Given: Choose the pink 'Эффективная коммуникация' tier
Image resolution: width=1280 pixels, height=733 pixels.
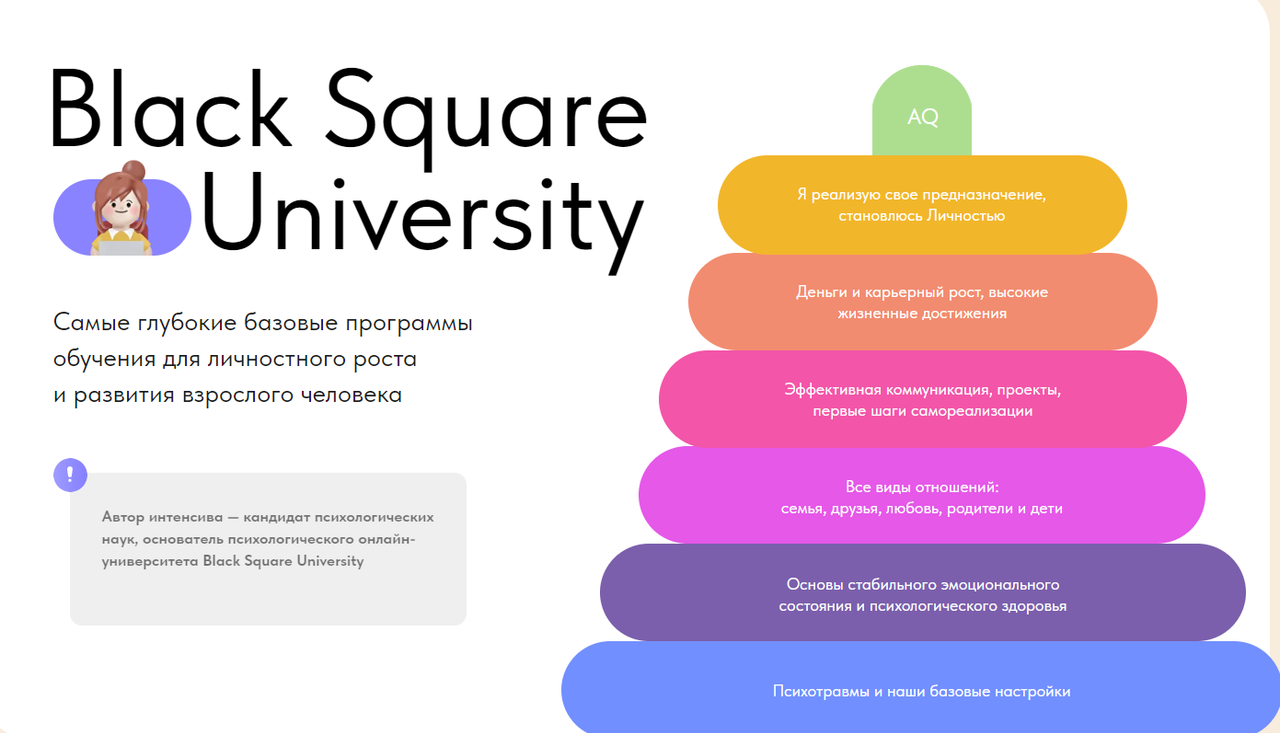Looking at the screenshot, I should (921, 399).
